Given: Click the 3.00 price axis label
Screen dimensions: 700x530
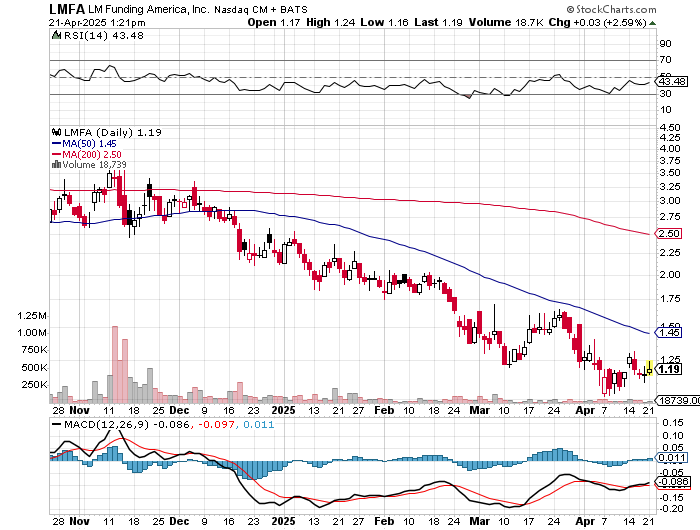Looking at the screenshot, I should tap(670, 200).
